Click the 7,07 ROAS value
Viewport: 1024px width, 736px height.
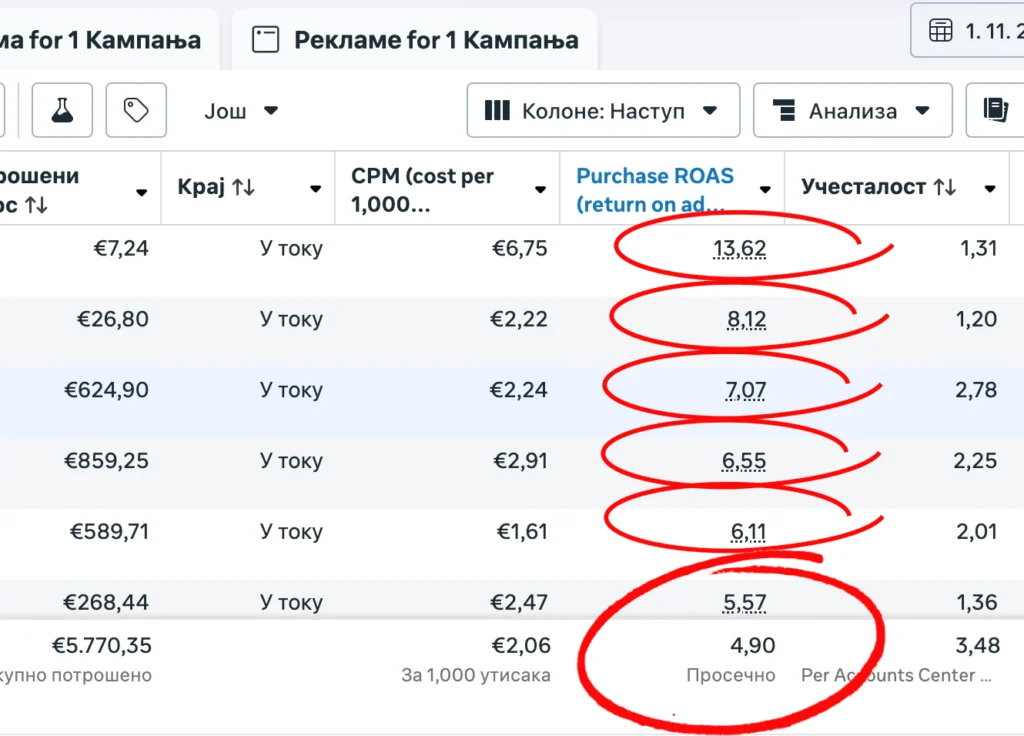[x=745, y=390]
